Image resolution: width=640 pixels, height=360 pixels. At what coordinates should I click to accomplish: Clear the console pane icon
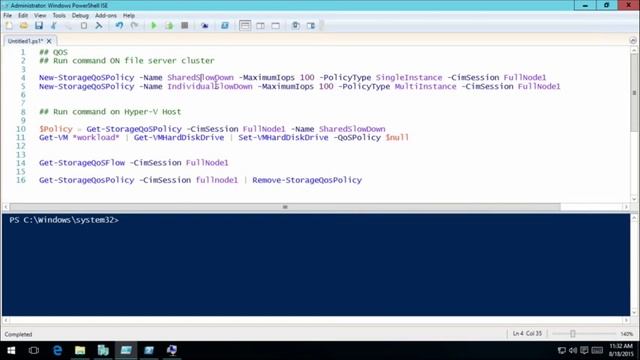pyautogui.click(x=99, y=26)
